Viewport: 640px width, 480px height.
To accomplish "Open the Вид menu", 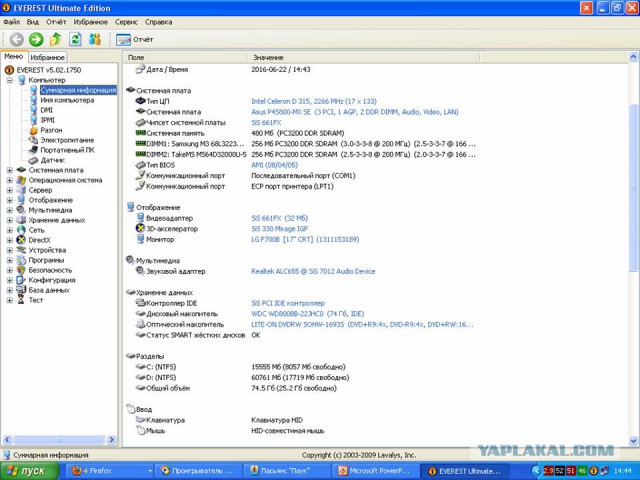I will coord(33,22).
